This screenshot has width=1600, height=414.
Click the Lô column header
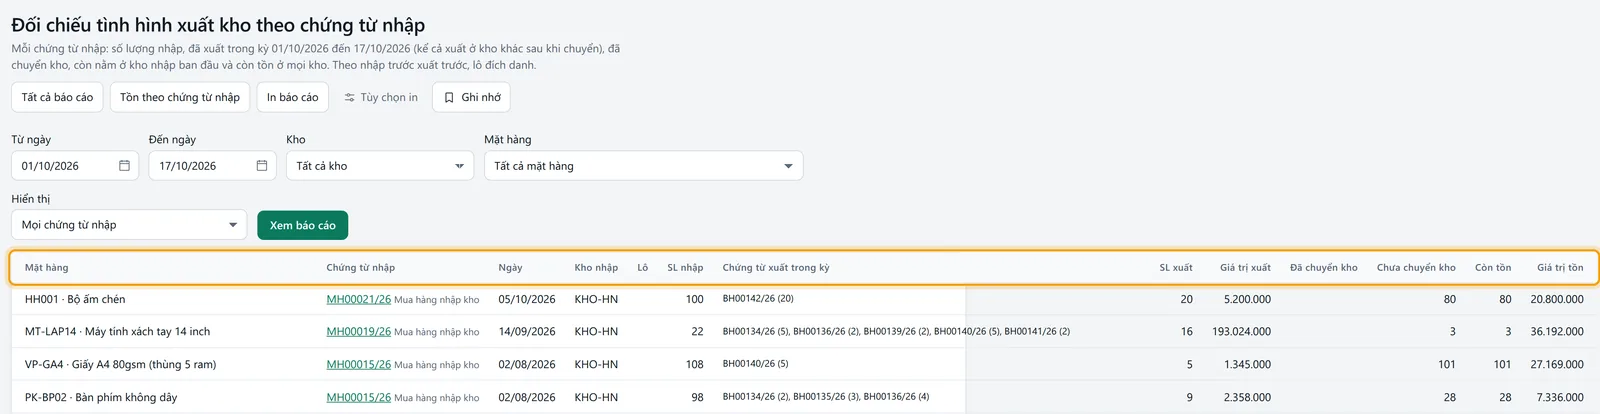coord(643,268)
